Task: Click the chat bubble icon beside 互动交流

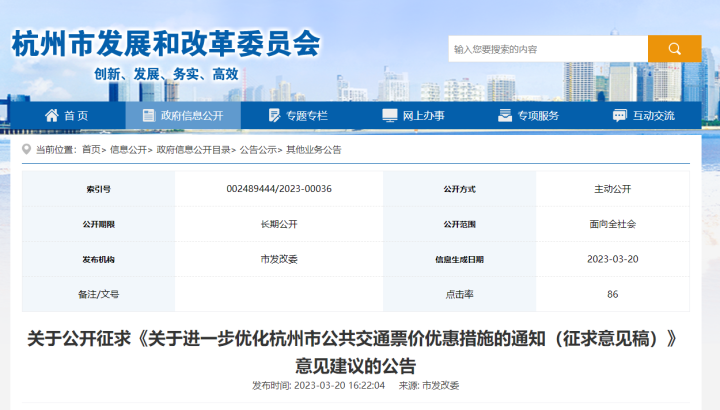Action: tap(620, 115)
